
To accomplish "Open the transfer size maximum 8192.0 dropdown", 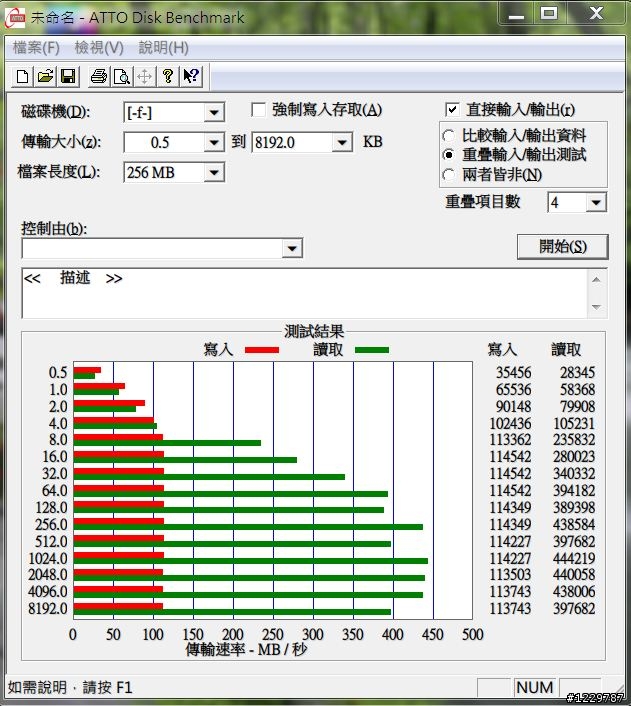I will [x=342, y=143].
